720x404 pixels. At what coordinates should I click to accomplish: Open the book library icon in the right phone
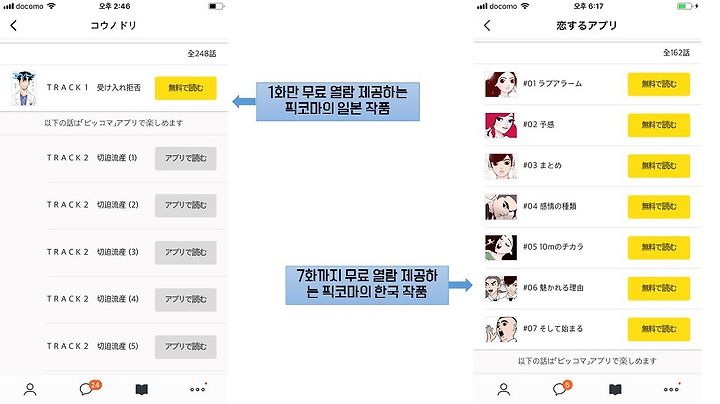coord(615,390)
